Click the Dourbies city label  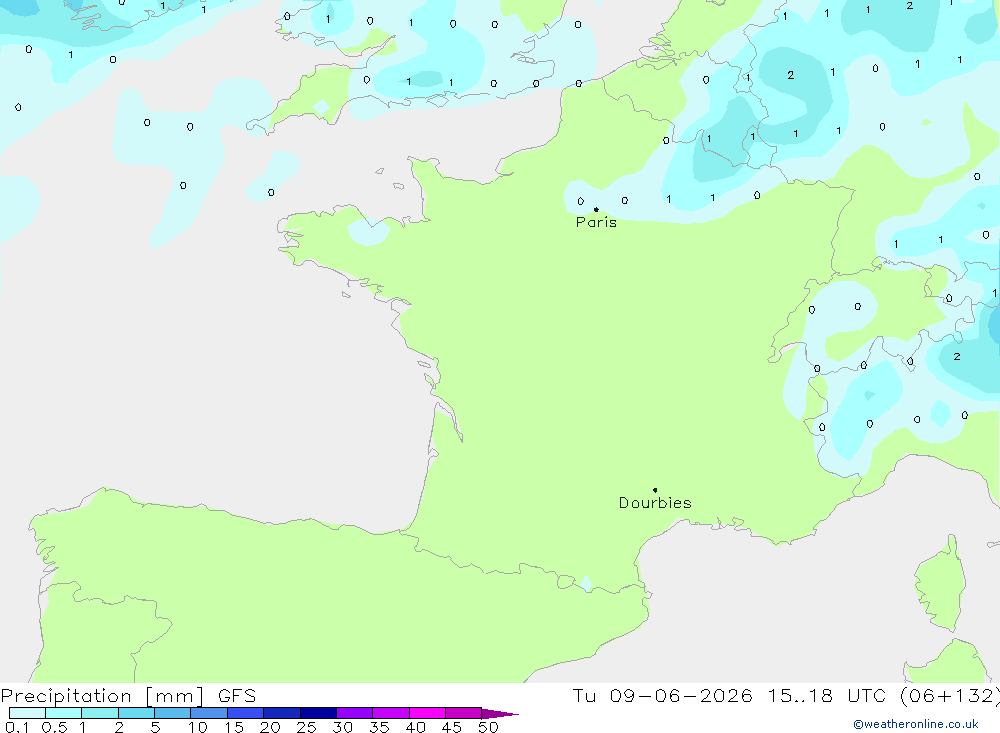(655, 503)
